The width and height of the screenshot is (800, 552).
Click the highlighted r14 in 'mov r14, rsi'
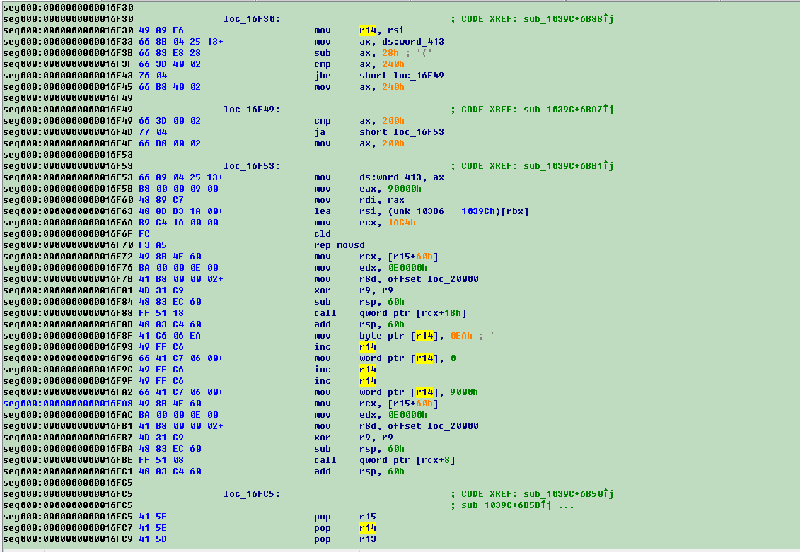pos(367,30)
